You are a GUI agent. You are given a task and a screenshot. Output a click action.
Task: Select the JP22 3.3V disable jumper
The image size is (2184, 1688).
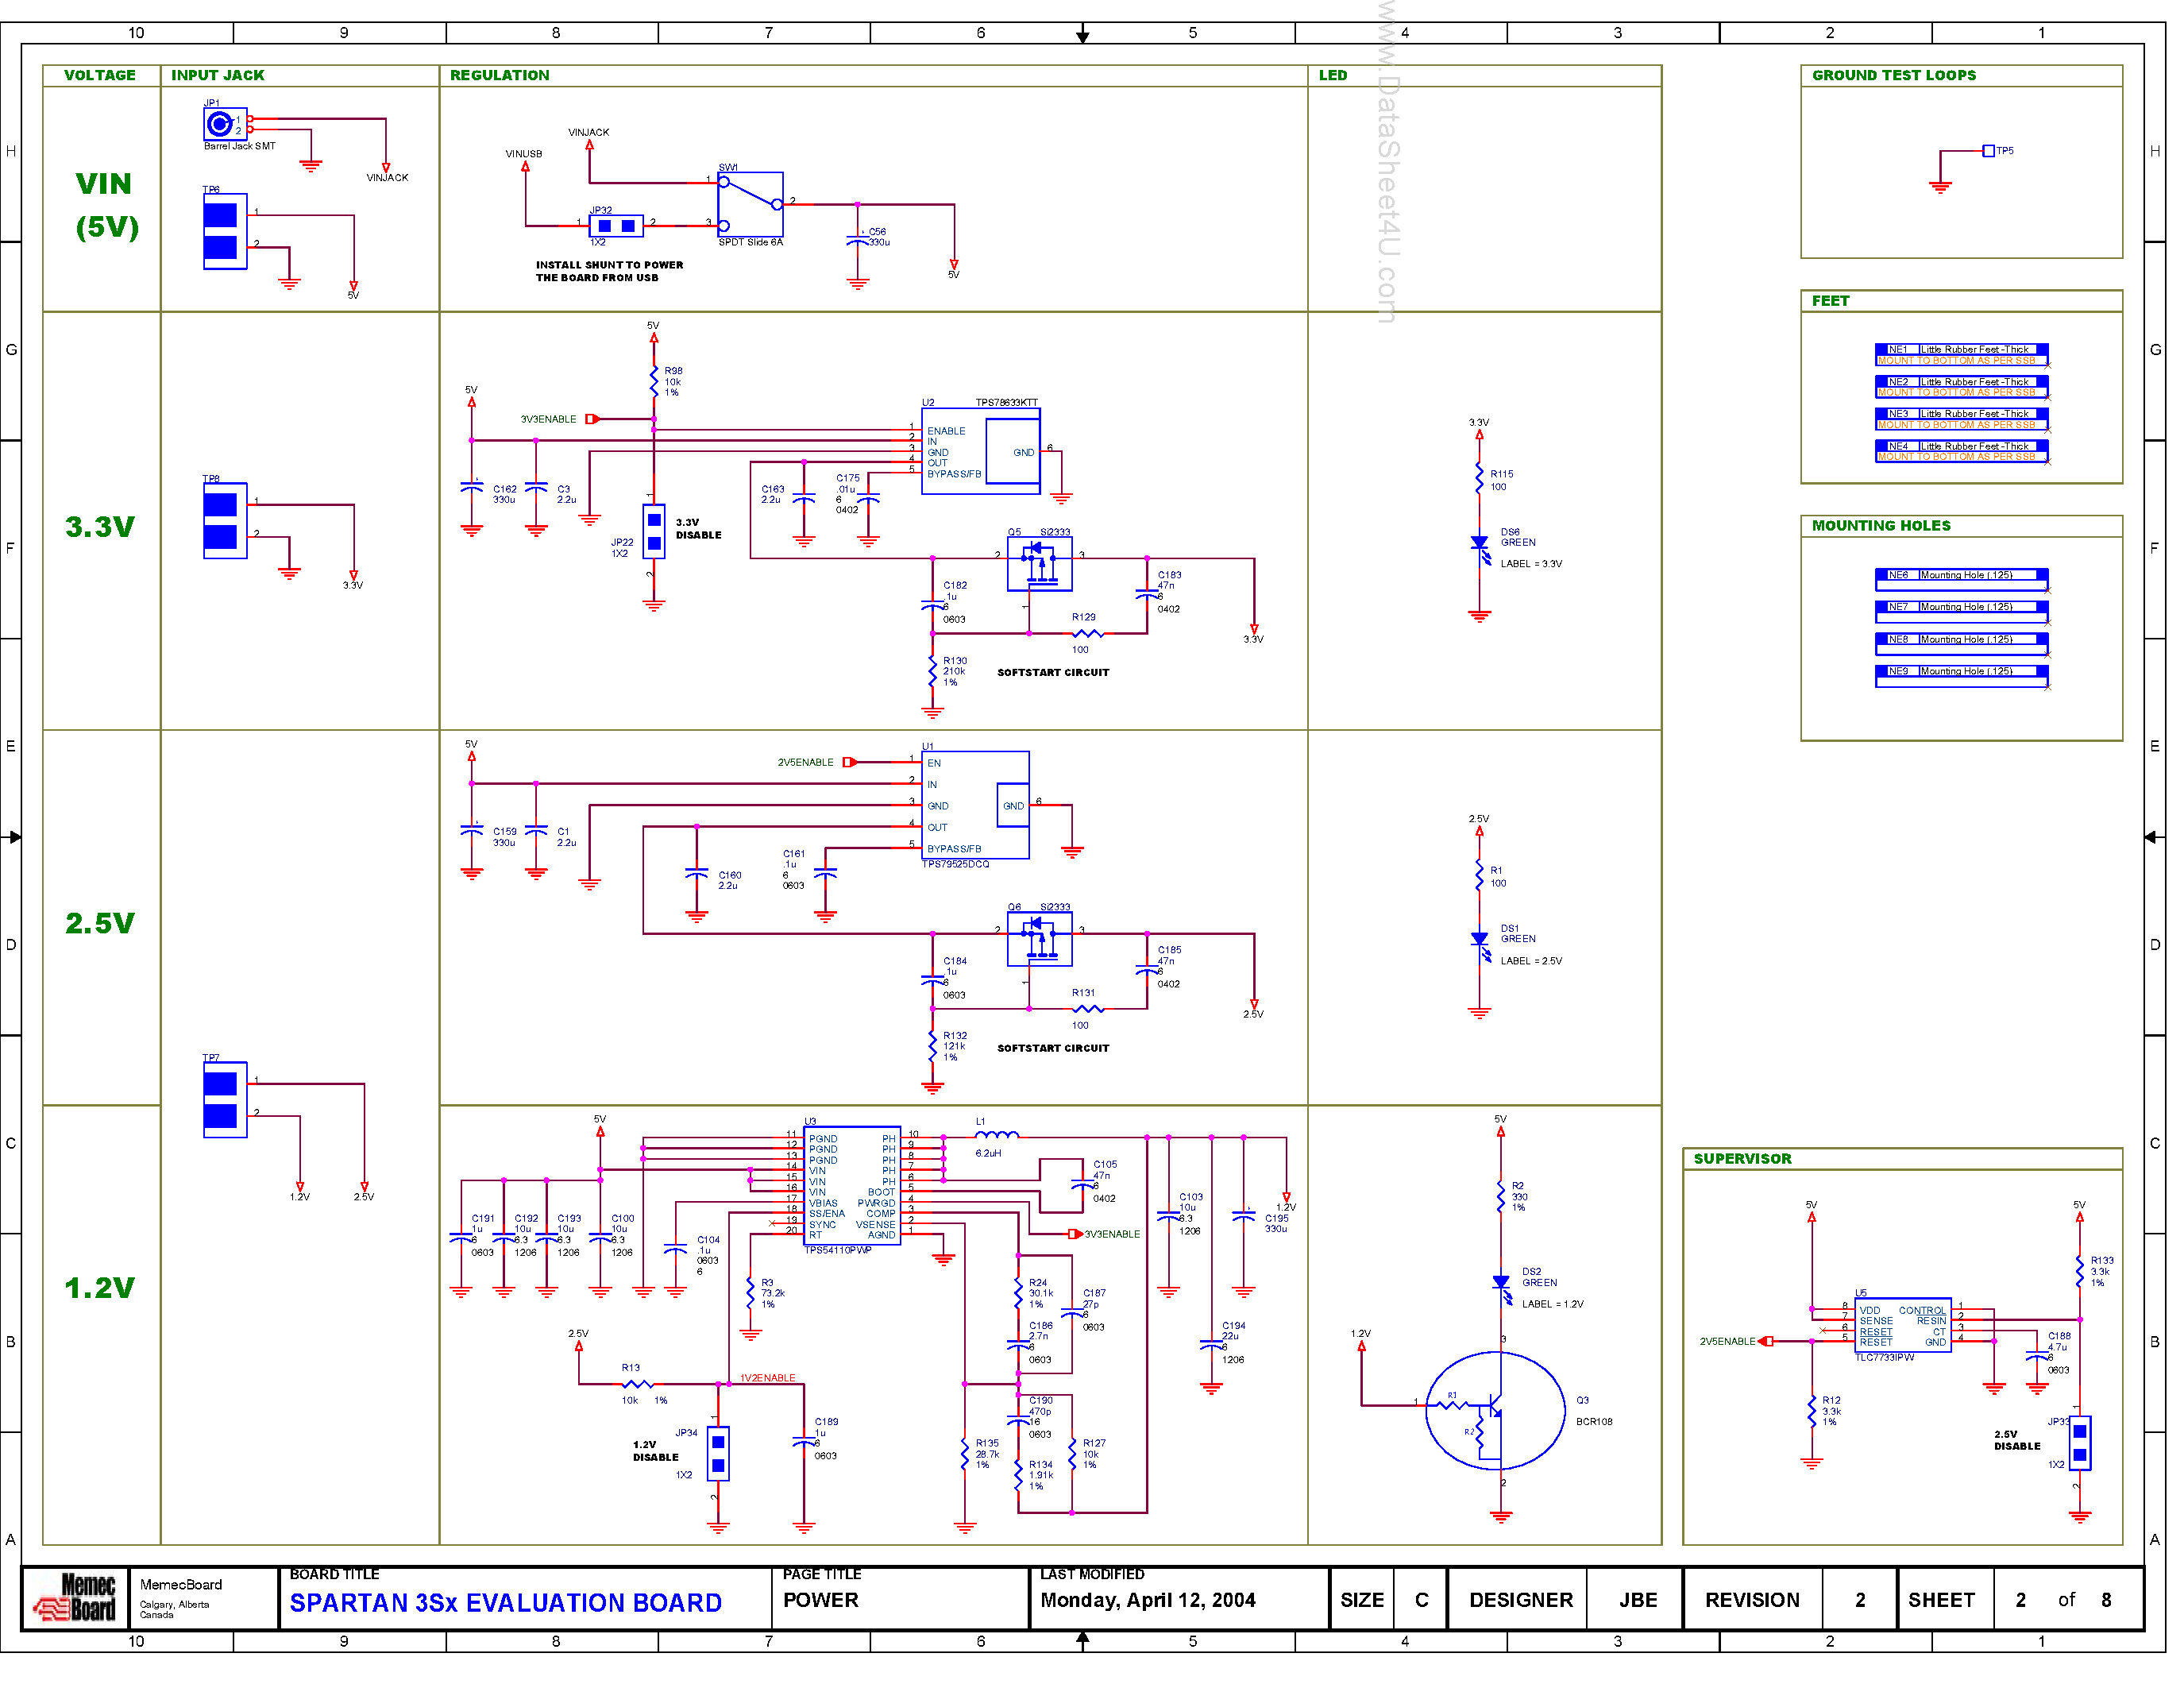coord(654,531)
